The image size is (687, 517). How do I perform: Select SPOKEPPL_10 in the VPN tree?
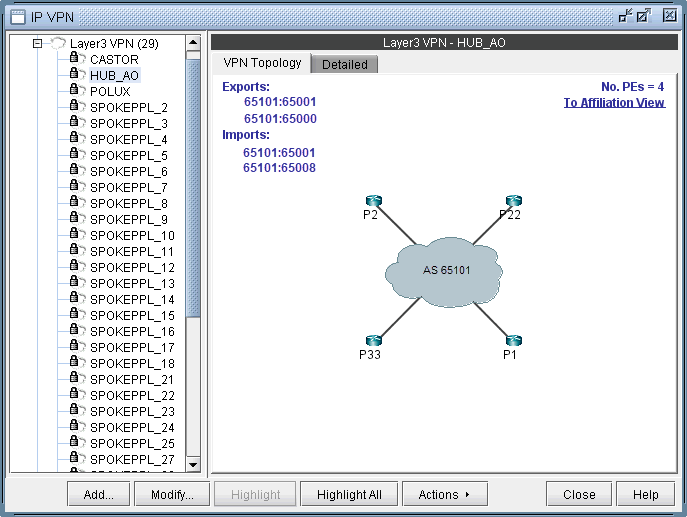[132, 235]
